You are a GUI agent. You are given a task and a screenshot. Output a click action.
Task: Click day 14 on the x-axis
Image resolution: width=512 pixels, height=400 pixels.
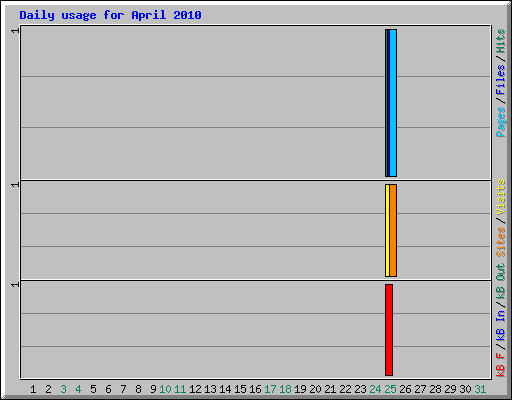coord(225,389)
